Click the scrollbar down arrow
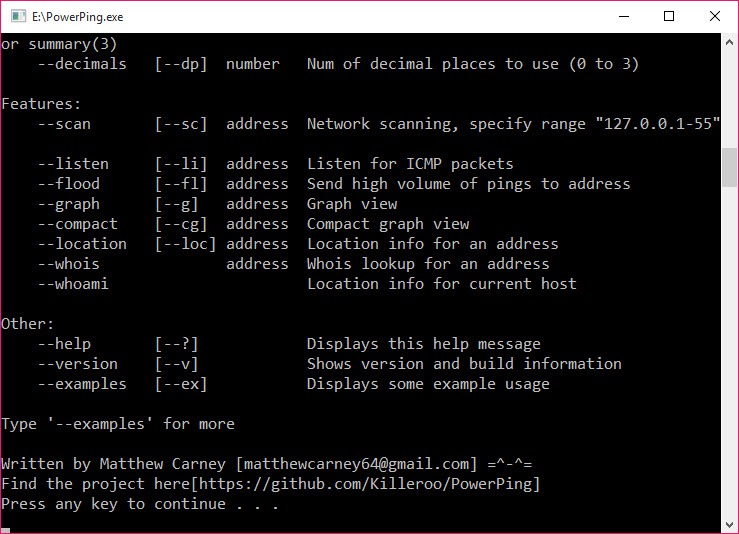 tap(729, 524)
